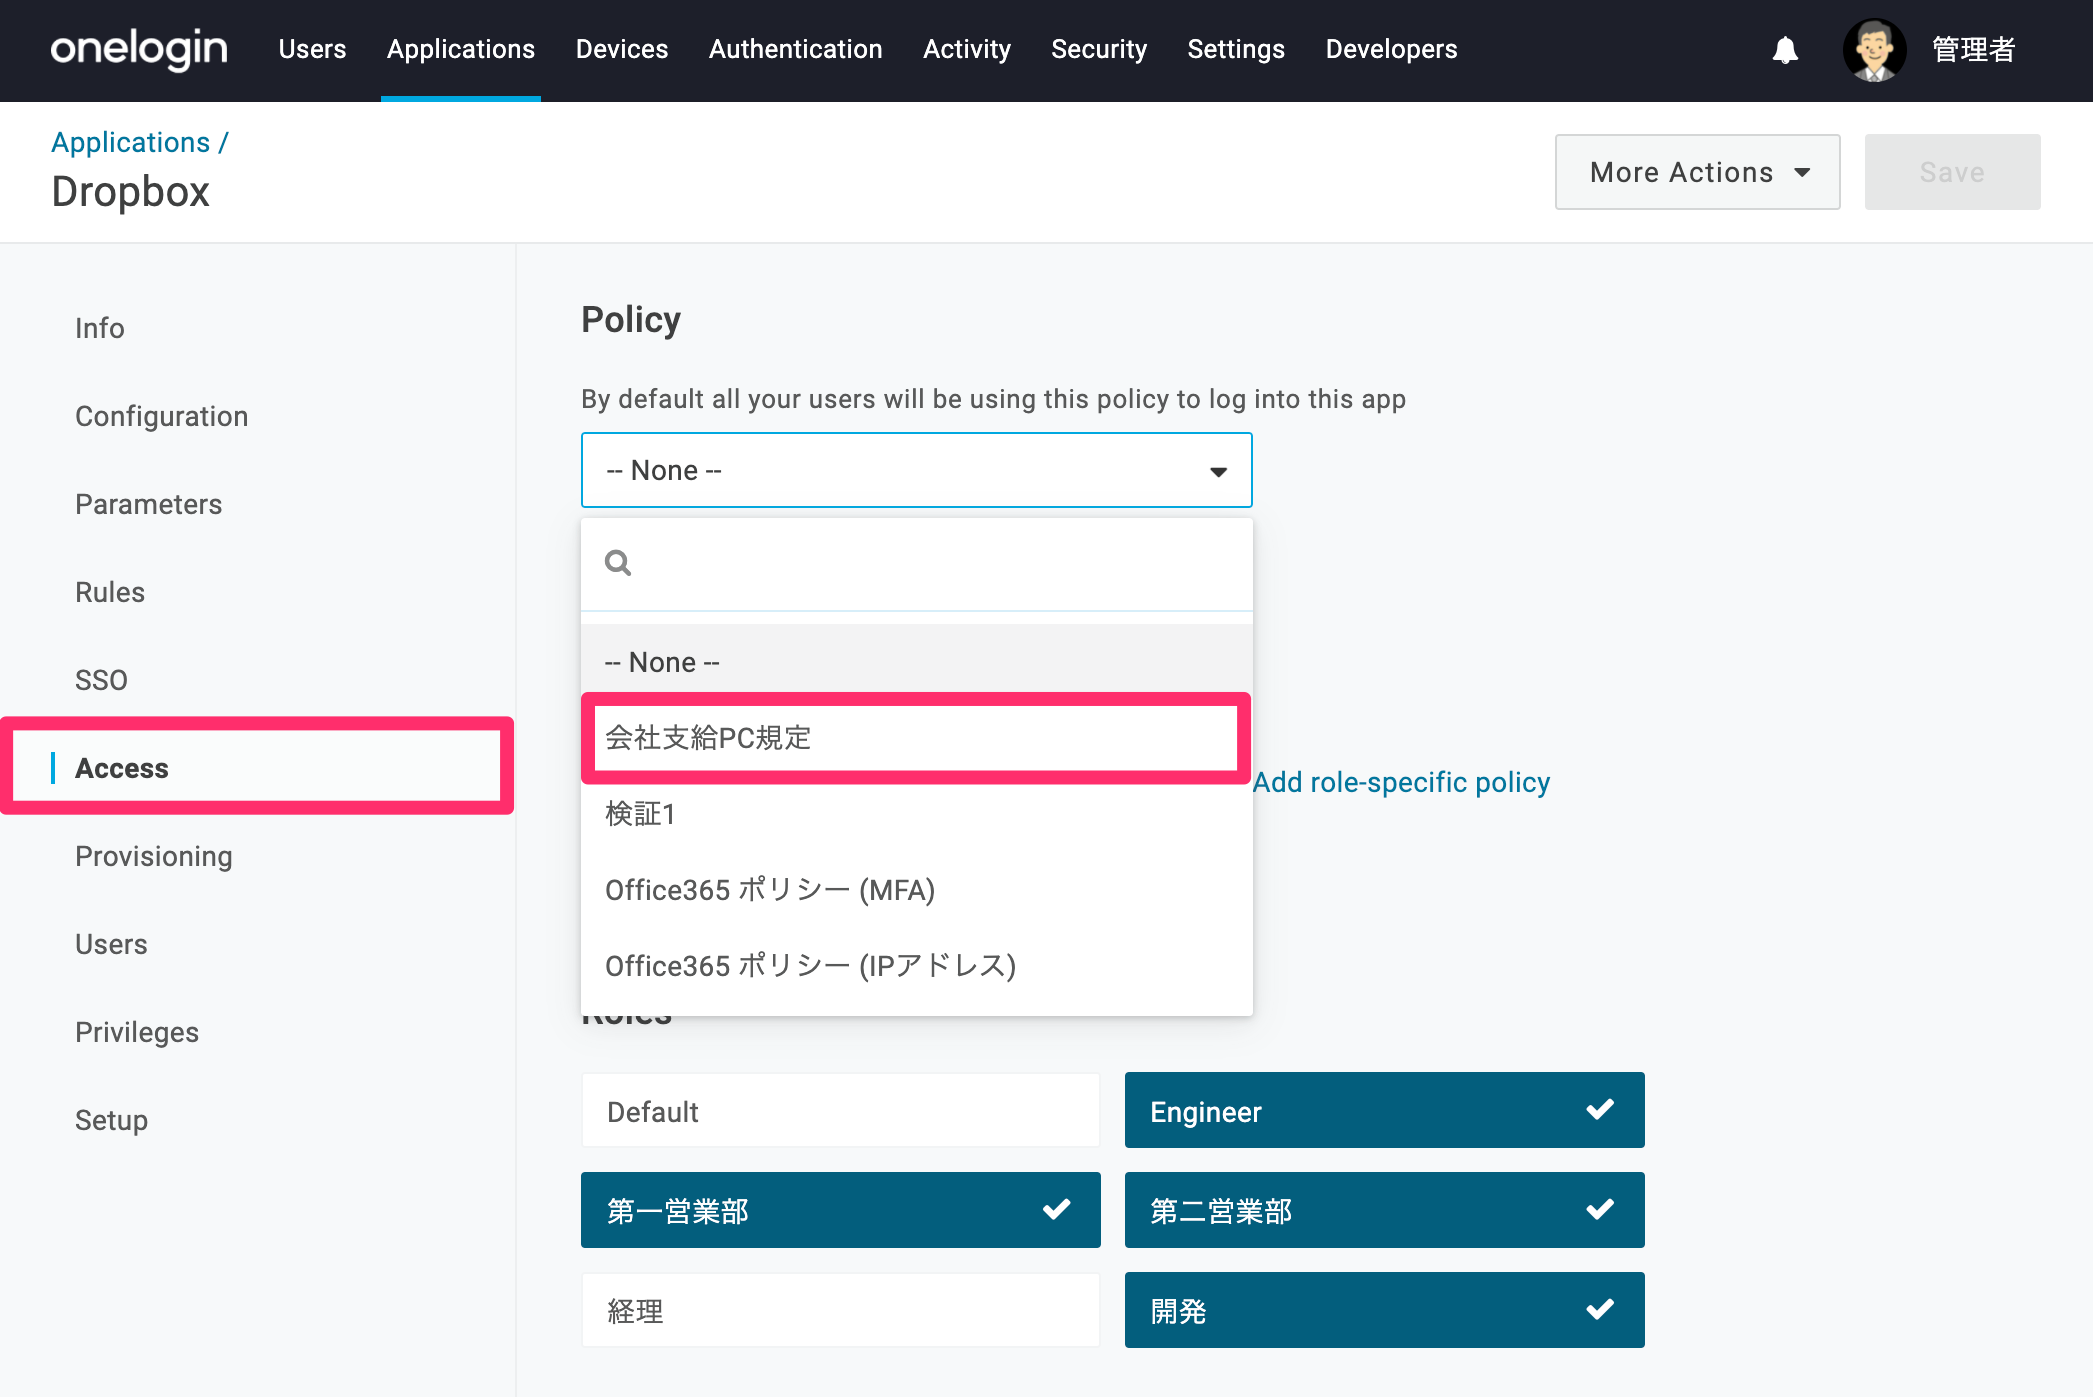Switch to the Provisioning tab

coord(154,856)
